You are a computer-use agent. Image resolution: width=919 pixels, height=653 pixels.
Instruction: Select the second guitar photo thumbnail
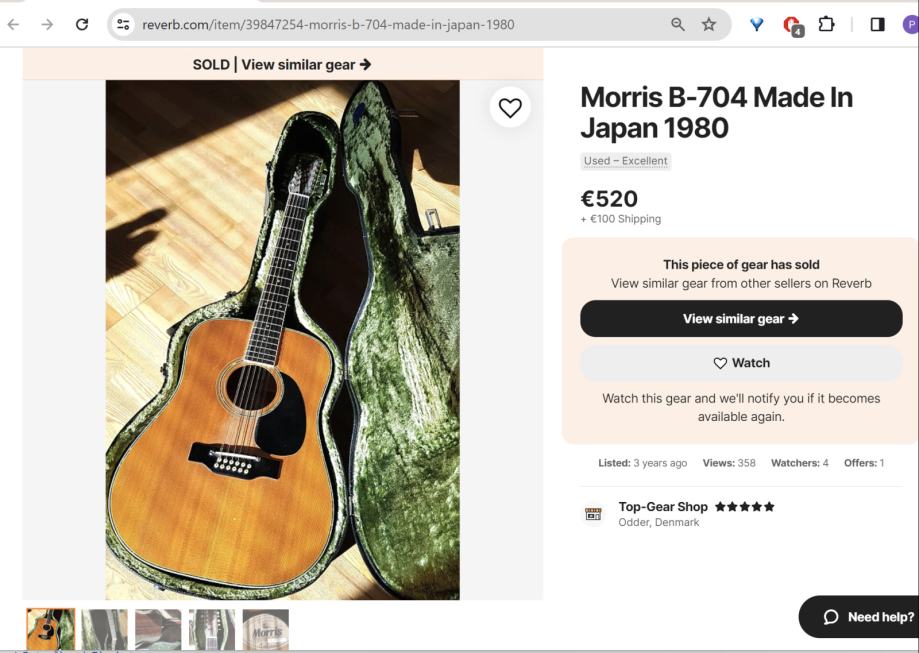click(x=104, y=630)
